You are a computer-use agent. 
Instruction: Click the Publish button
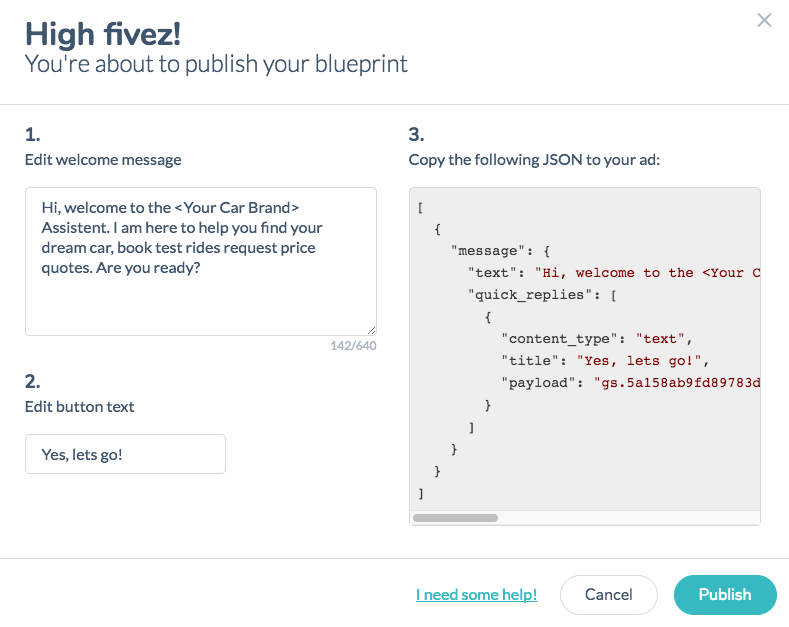click(725, 594)
